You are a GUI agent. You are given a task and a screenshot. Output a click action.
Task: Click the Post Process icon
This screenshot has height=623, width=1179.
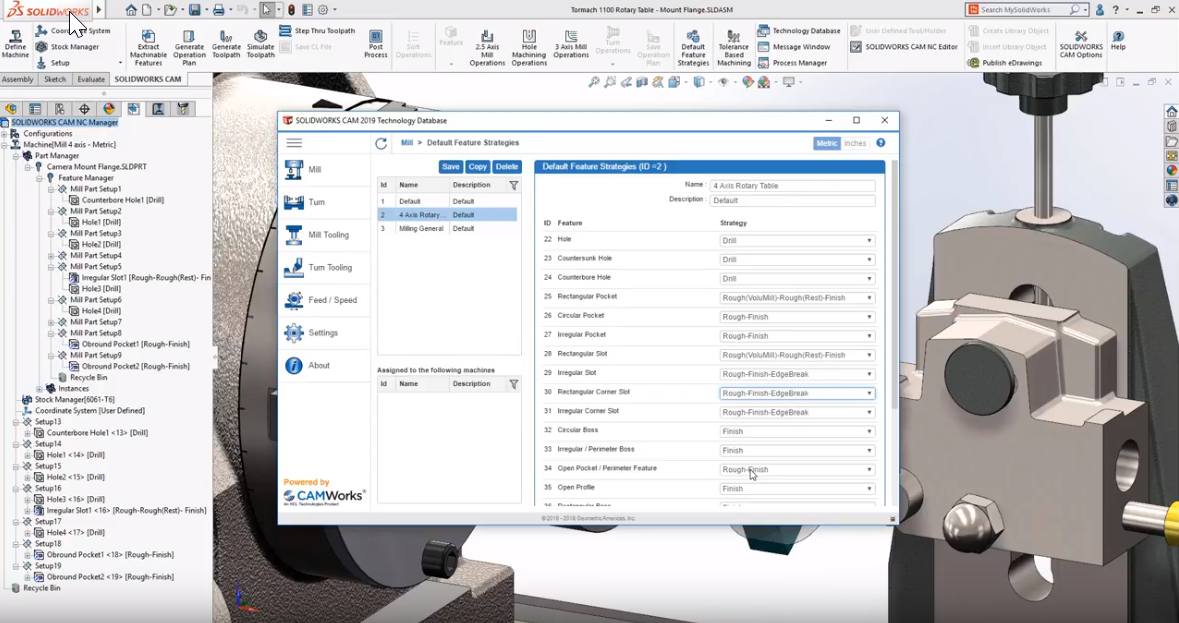pyautogui.click(x=375, y=45)
